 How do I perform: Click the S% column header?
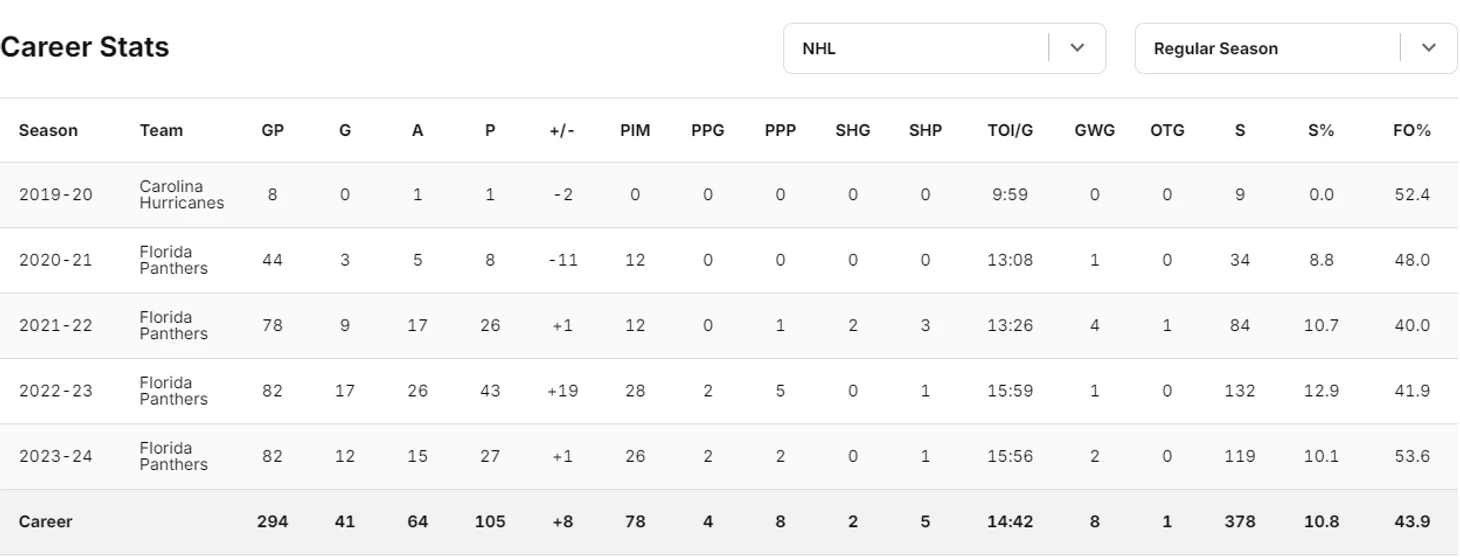1321,130
